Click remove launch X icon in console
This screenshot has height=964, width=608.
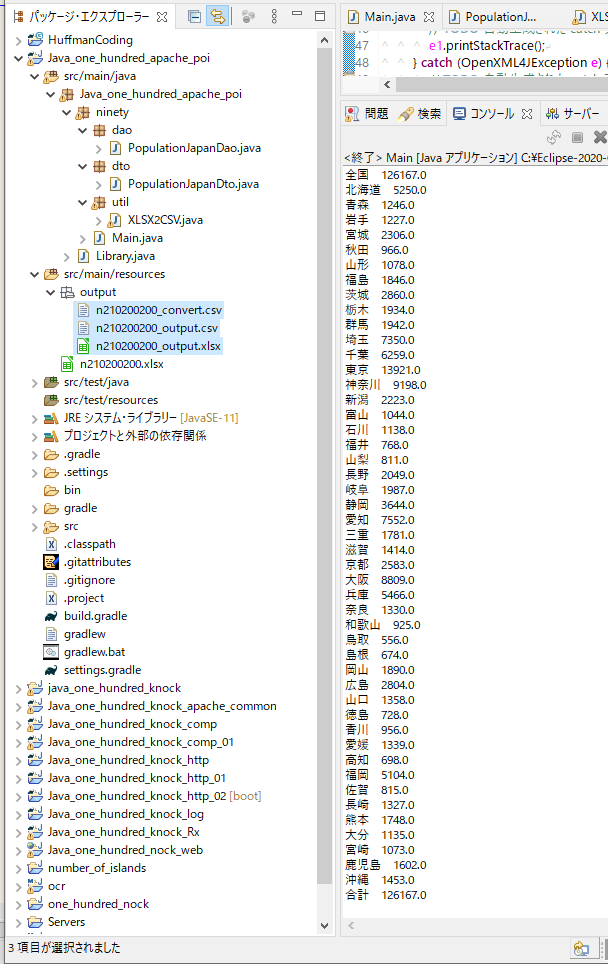point(600,136)
